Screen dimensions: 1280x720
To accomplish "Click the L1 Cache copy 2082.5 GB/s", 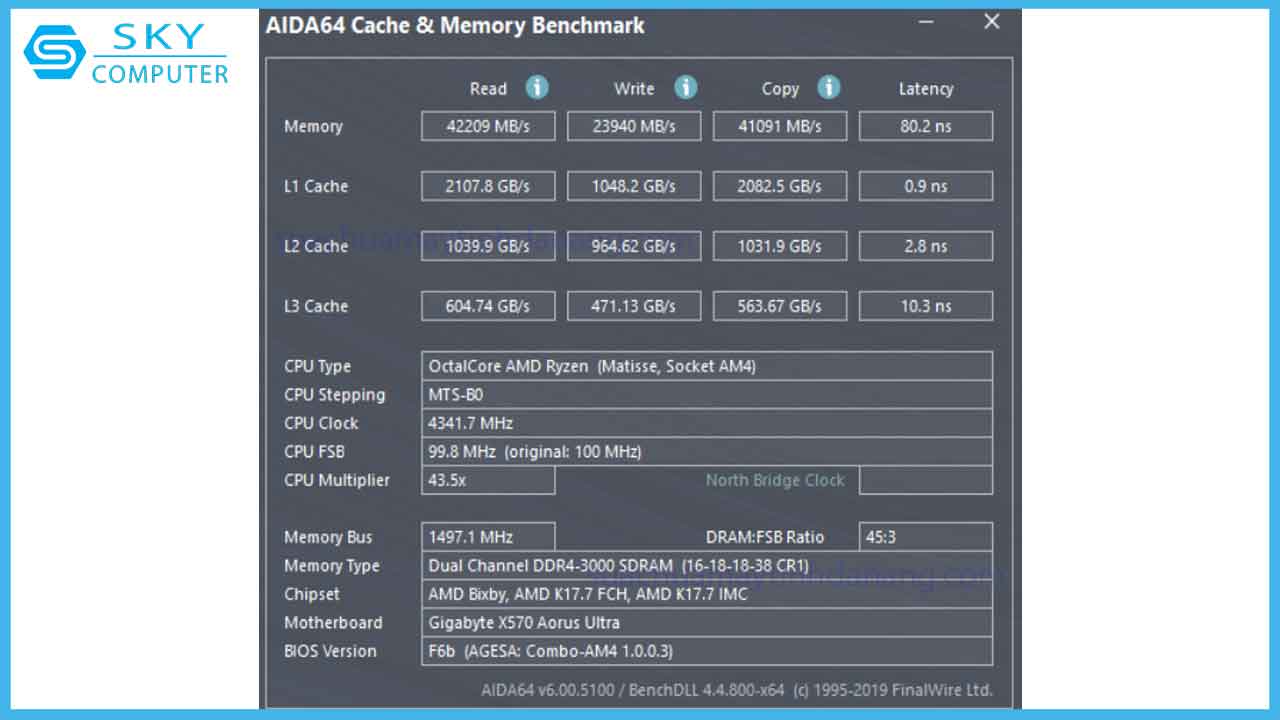I will click(x=780, y=186).
